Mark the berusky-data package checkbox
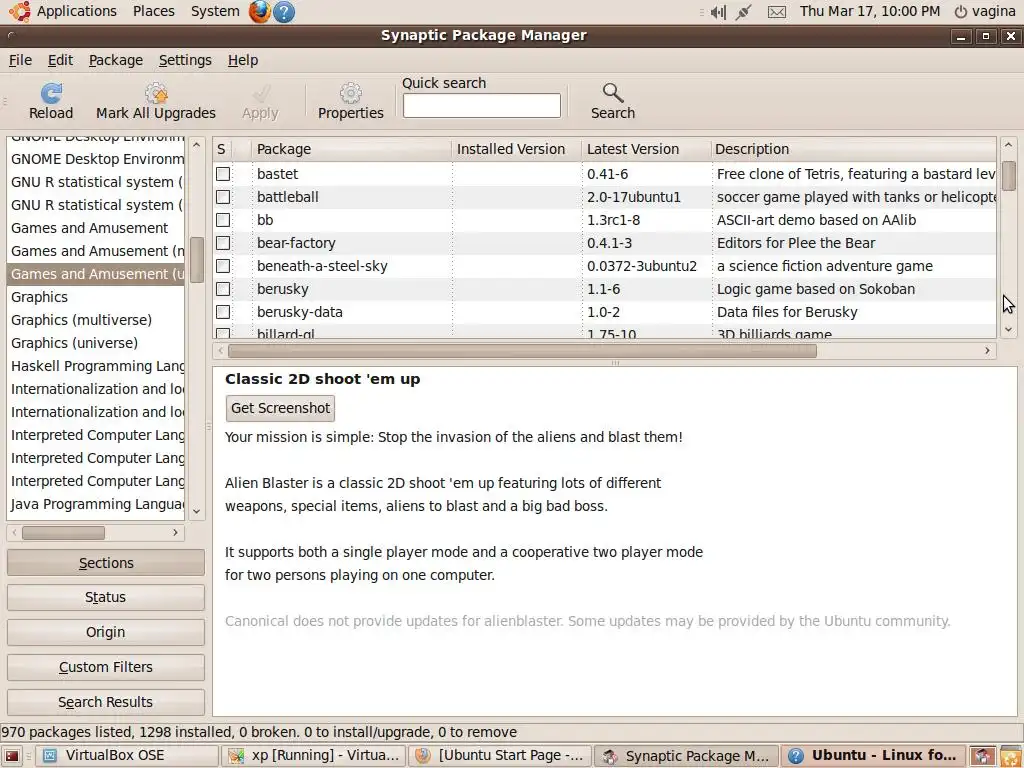This screenshot has height=768, width=1024. [223, 312]
